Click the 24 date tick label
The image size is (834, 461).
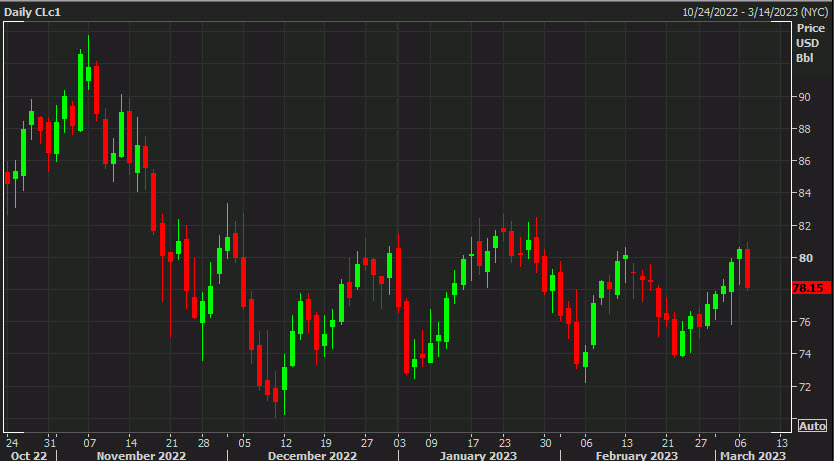tap(12, 443)
